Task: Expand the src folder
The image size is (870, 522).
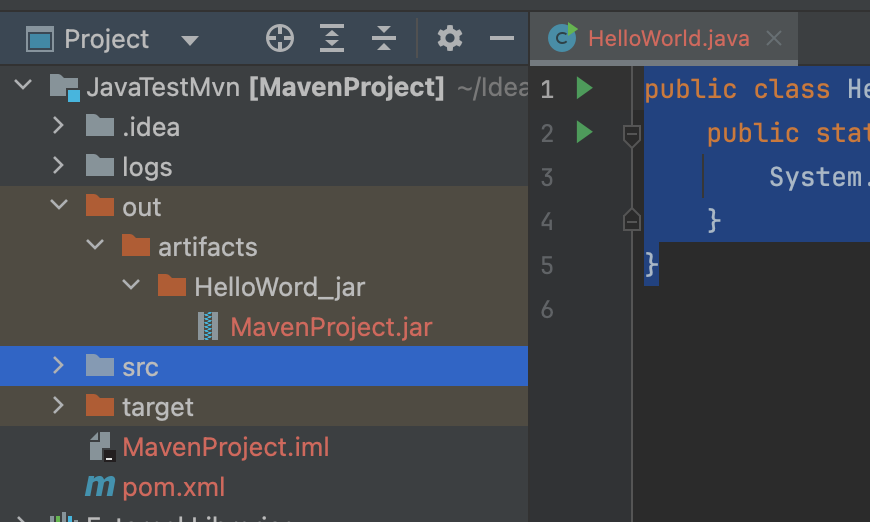Action: 58,365
